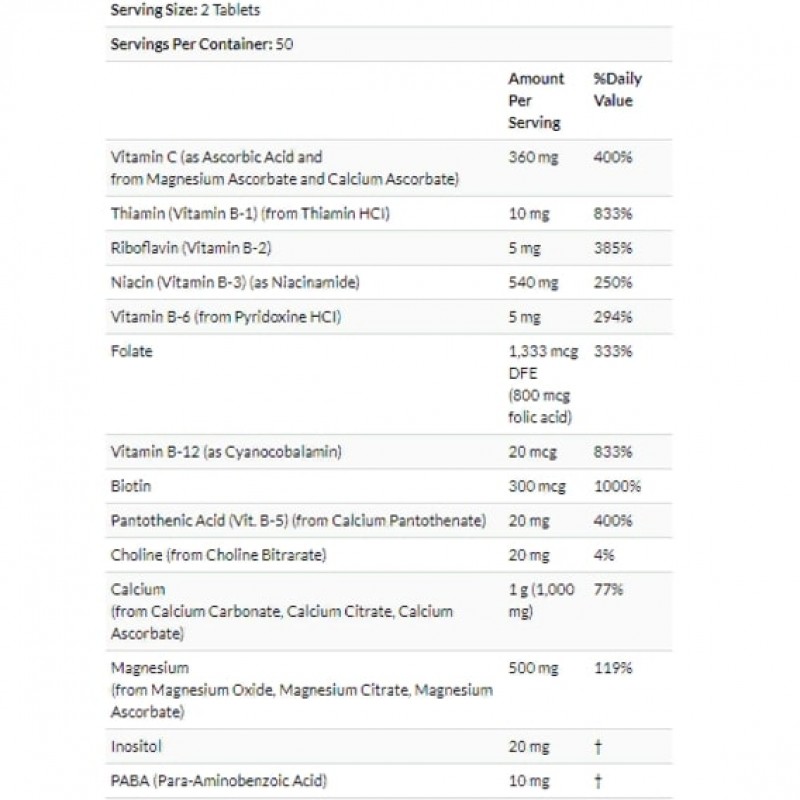
Task: Select the Choline 4% daily value
Action: pos(604,555)
